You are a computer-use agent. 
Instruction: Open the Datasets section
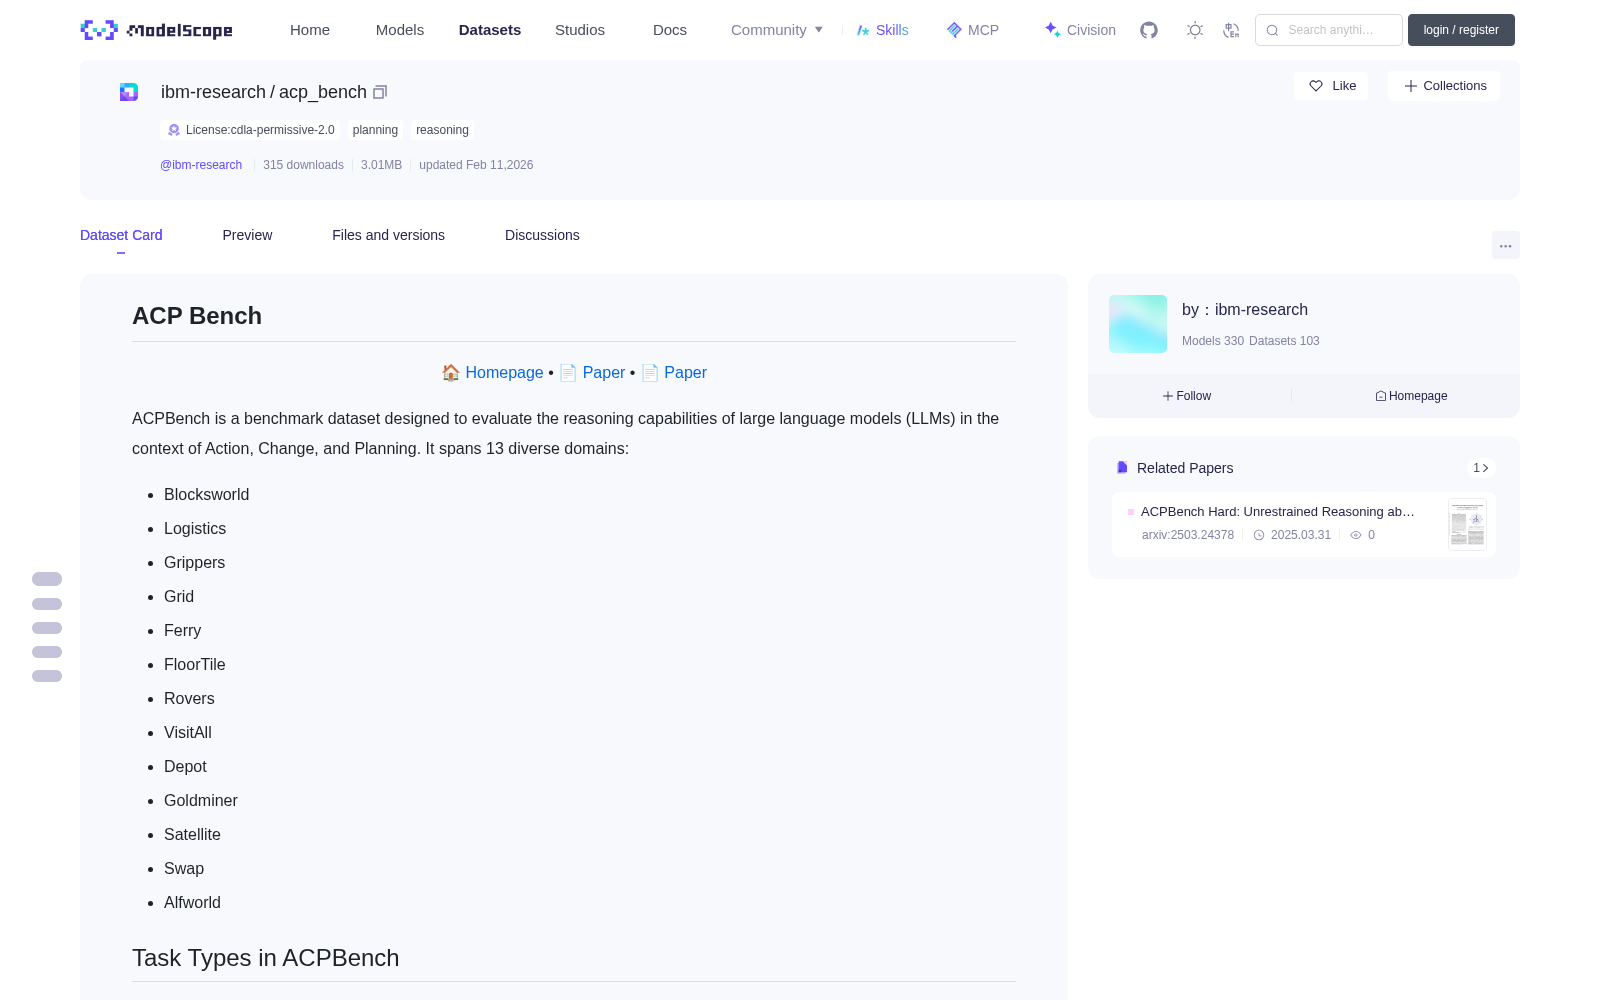pos(490,30)
